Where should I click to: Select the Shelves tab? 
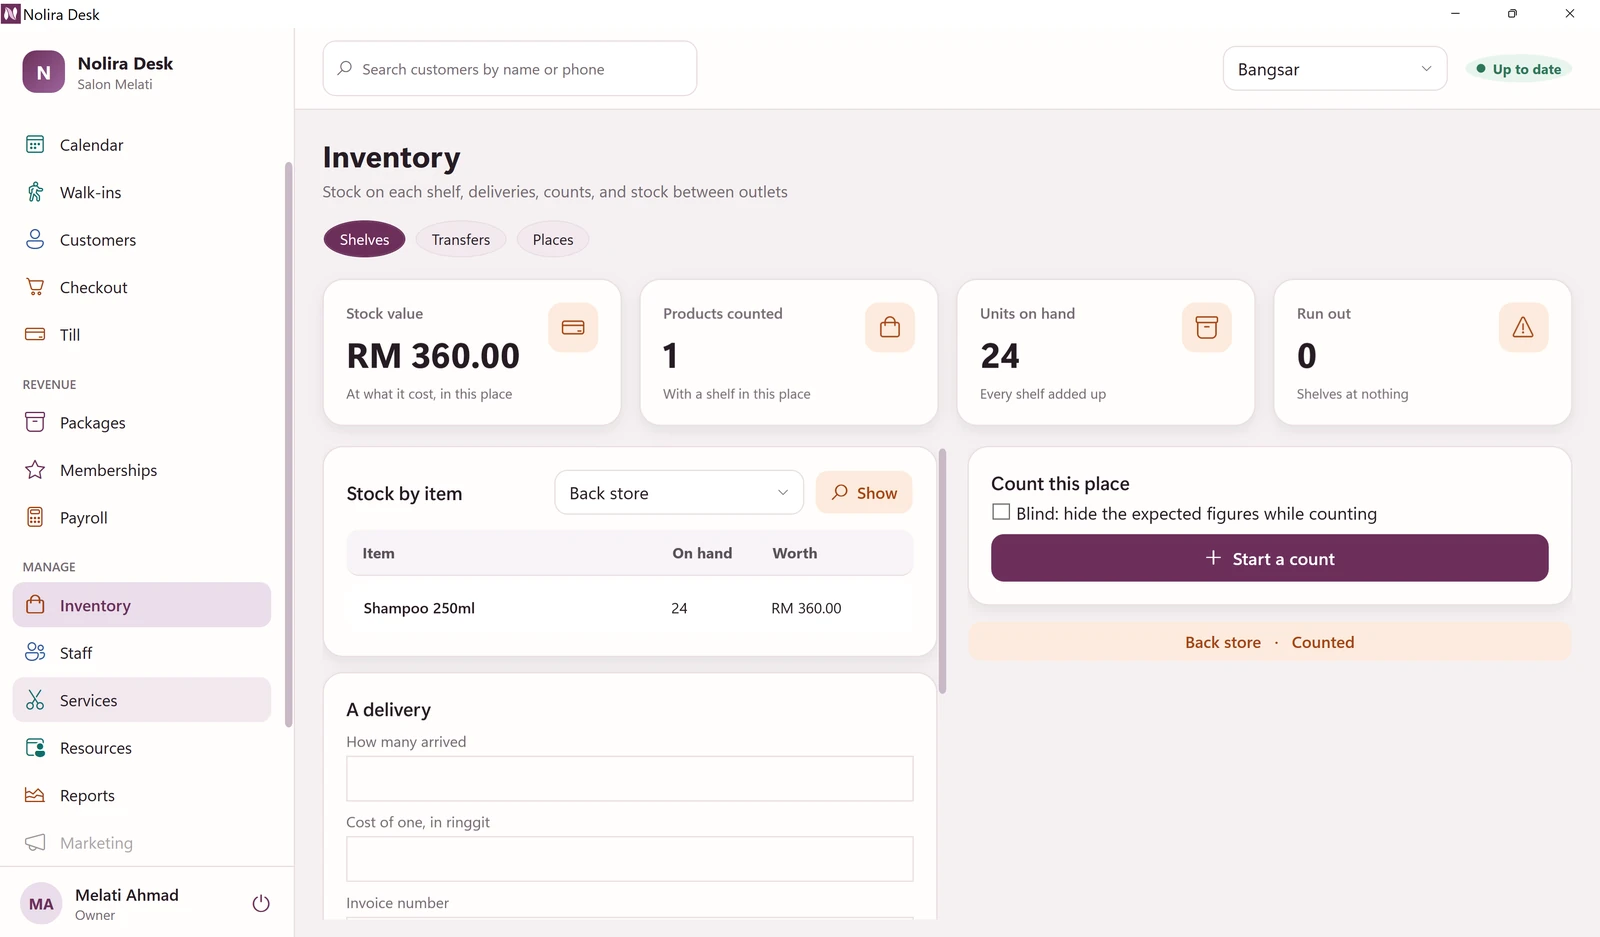[x=365, y=240]
